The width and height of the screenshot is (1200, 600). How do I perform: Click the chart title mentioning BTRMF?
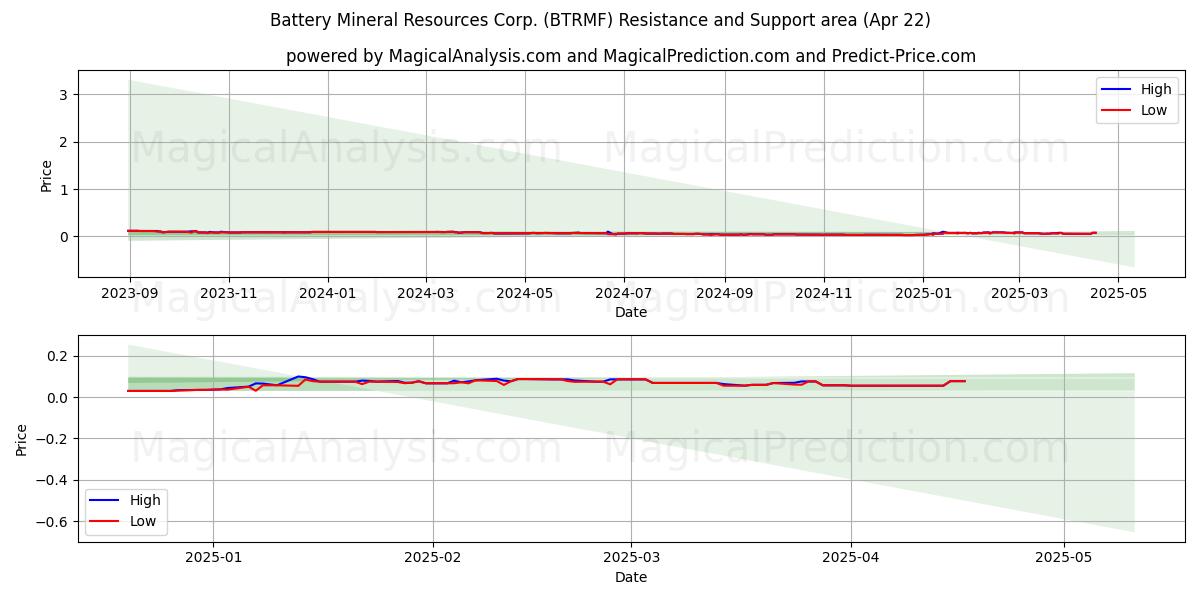pyautogui.click(x=600, y=20)
